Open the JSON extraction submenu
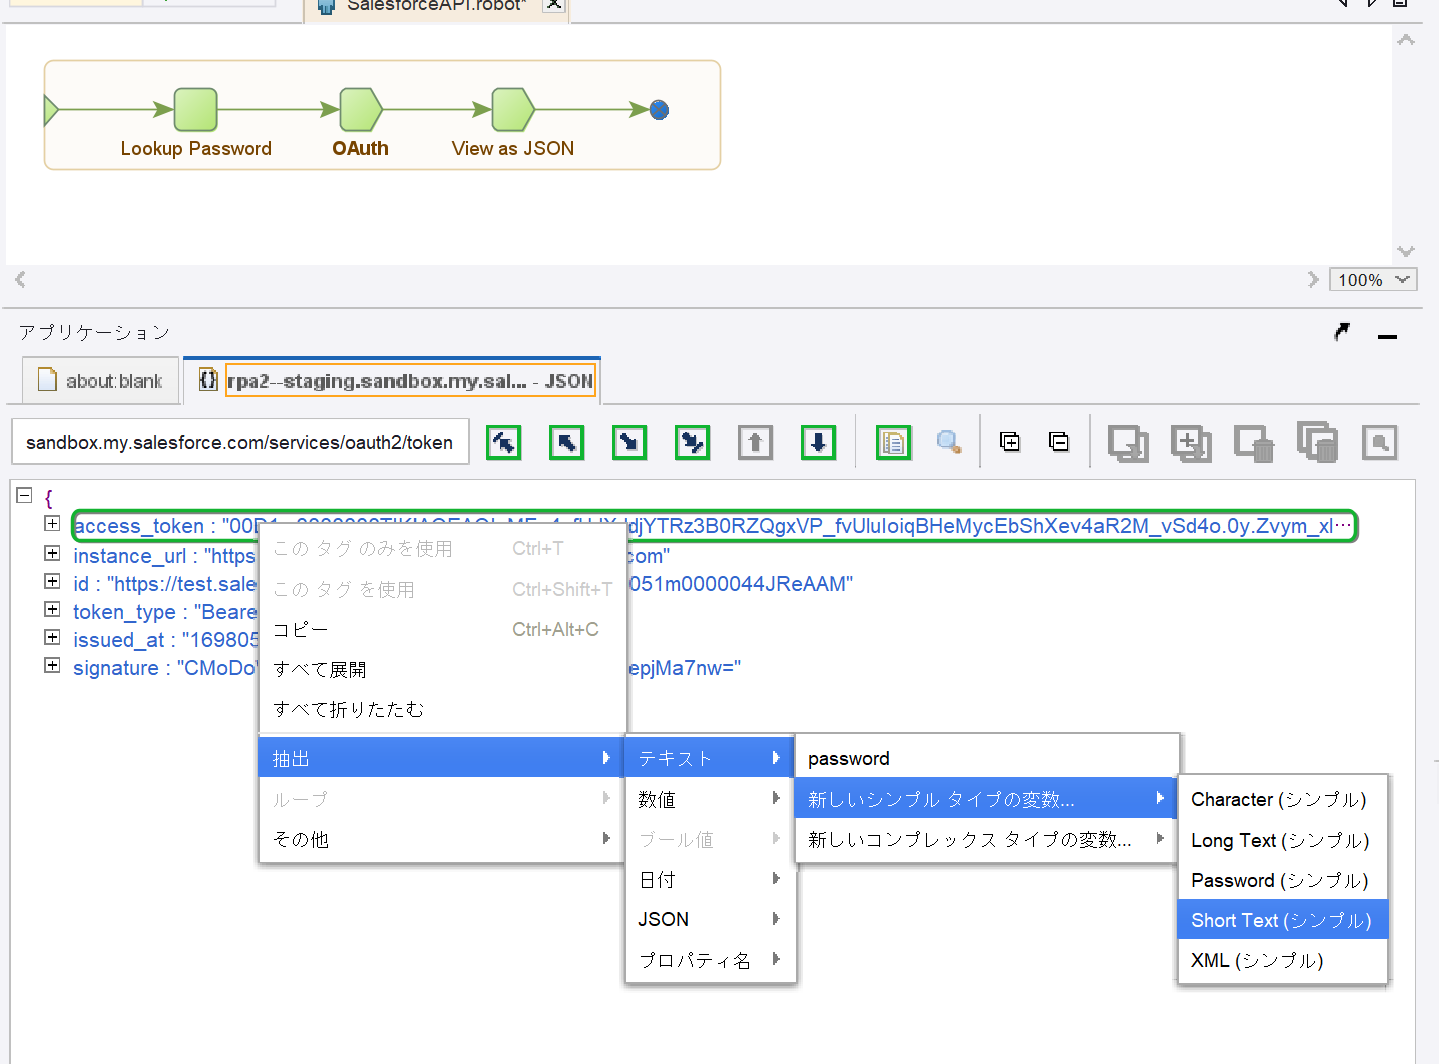This screenshot has width=1439, height=1064. (710, 919)
